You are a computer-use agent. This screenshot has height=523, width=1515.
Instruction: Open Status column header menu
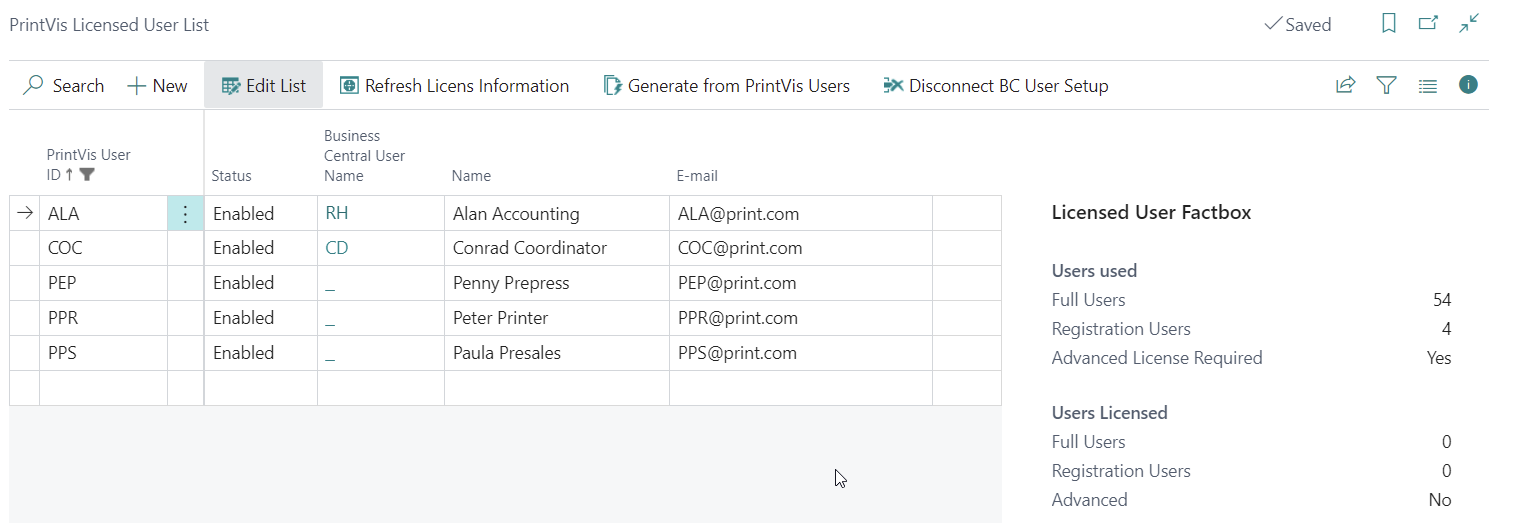(x=231, y=176)
